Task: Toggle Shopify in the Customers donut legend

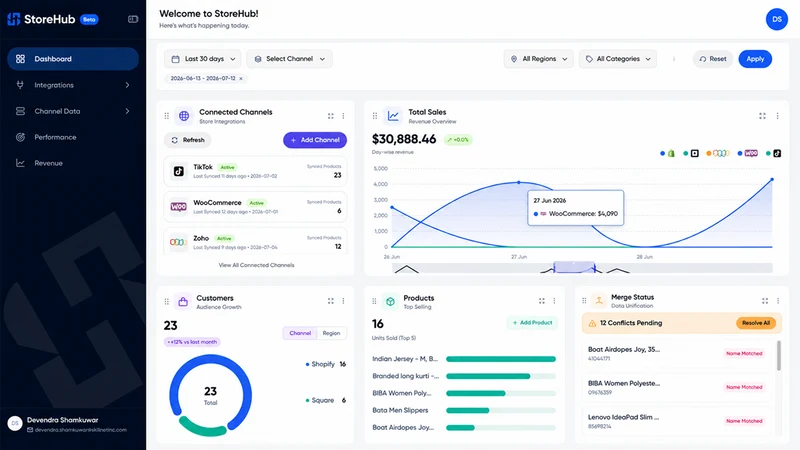Action: tap(326, 364)
